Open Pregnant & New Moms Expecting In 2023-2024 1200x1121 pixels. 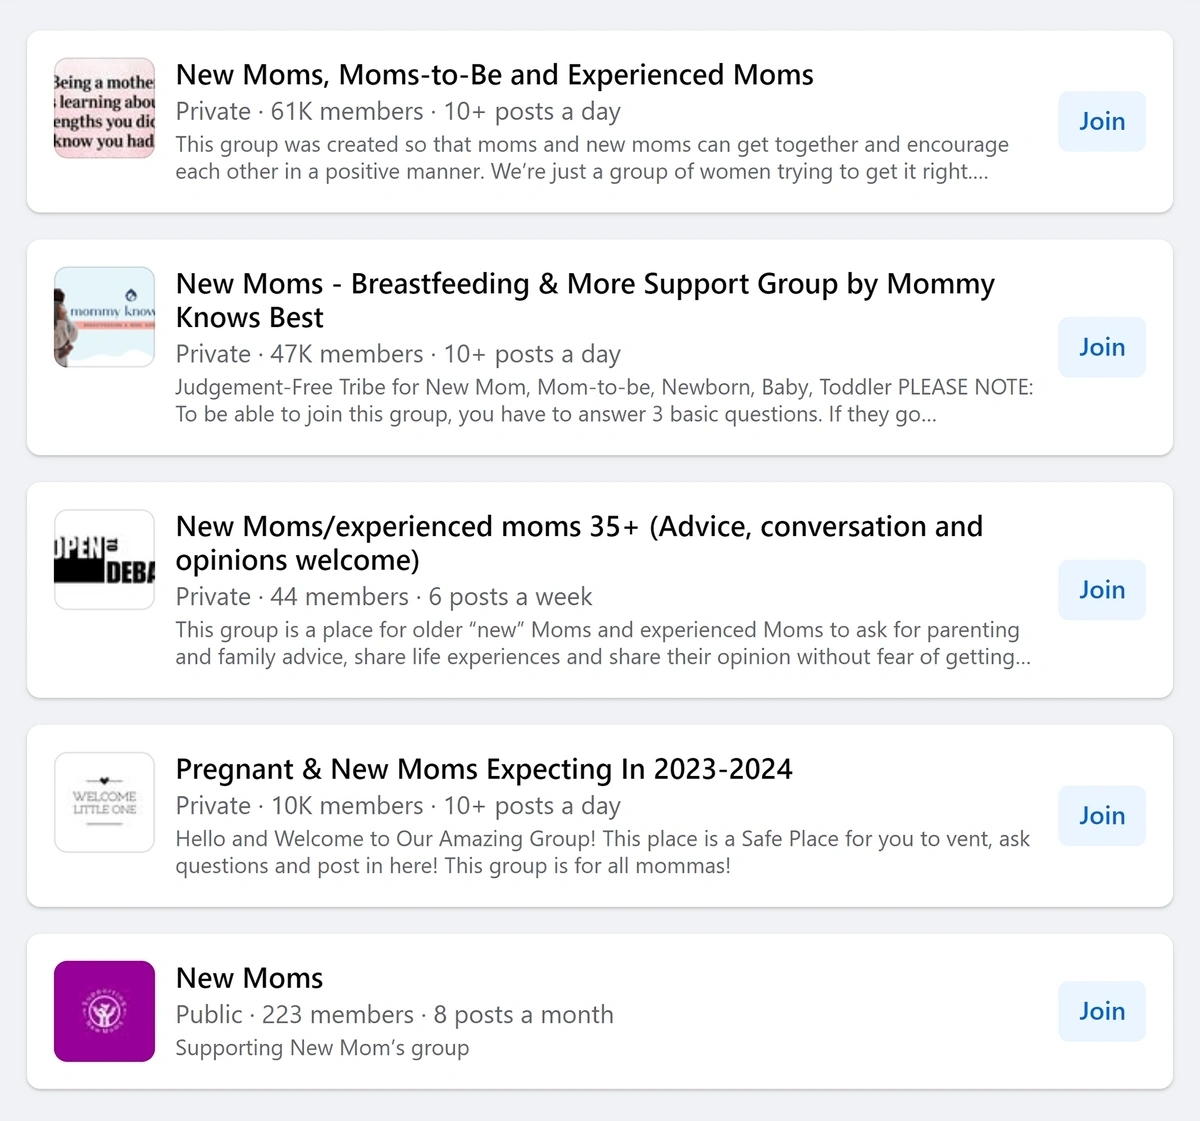click(483, 769)
